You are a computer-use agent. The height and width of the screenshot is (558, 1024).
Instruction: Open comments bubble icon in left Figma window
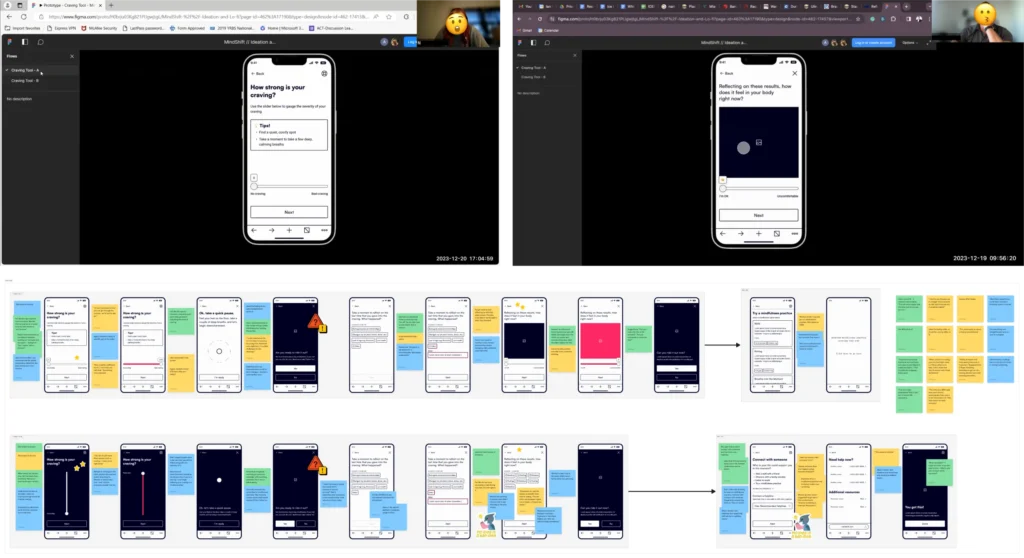point(40,43)
